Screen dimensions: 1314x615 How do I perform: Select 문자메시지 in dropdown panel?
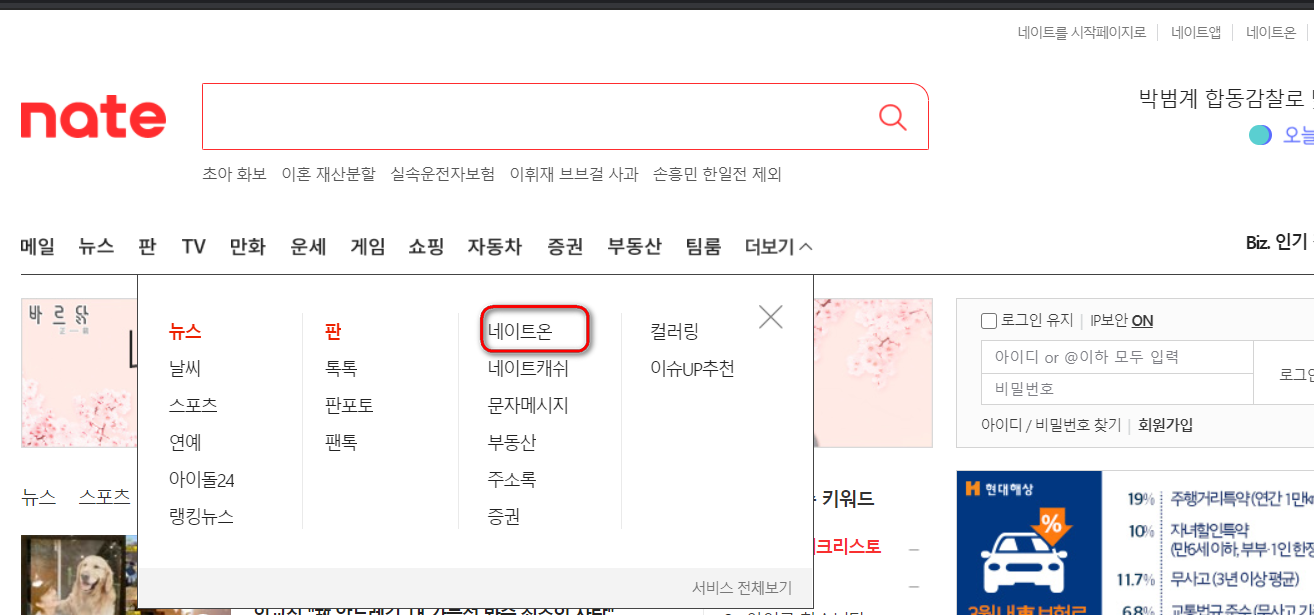(x=528, y=405)
